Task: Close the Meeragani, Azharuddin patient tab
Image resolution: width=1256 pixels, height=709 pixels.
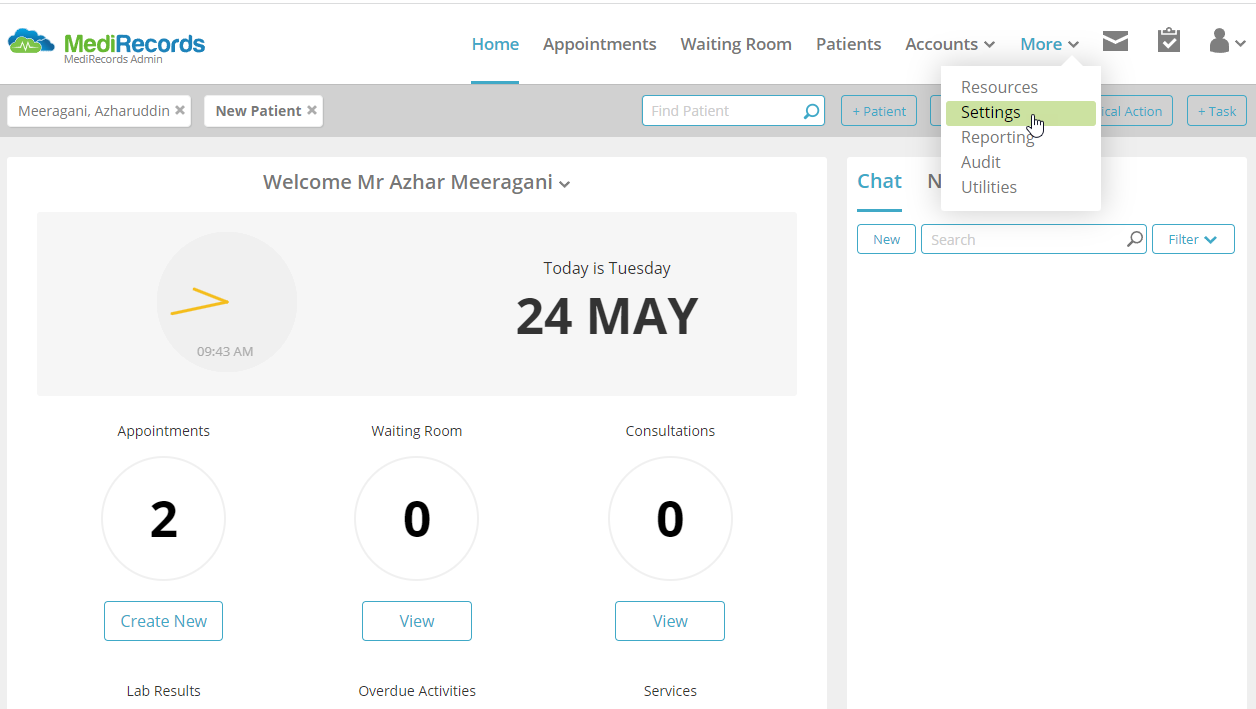Action: [x=180, y=110]
